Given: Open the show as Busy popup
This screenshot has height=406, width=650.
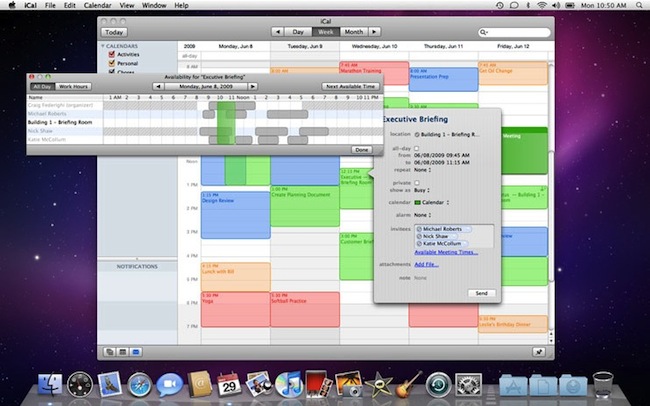Looking at the screenshot, I should tap(421, 190).
